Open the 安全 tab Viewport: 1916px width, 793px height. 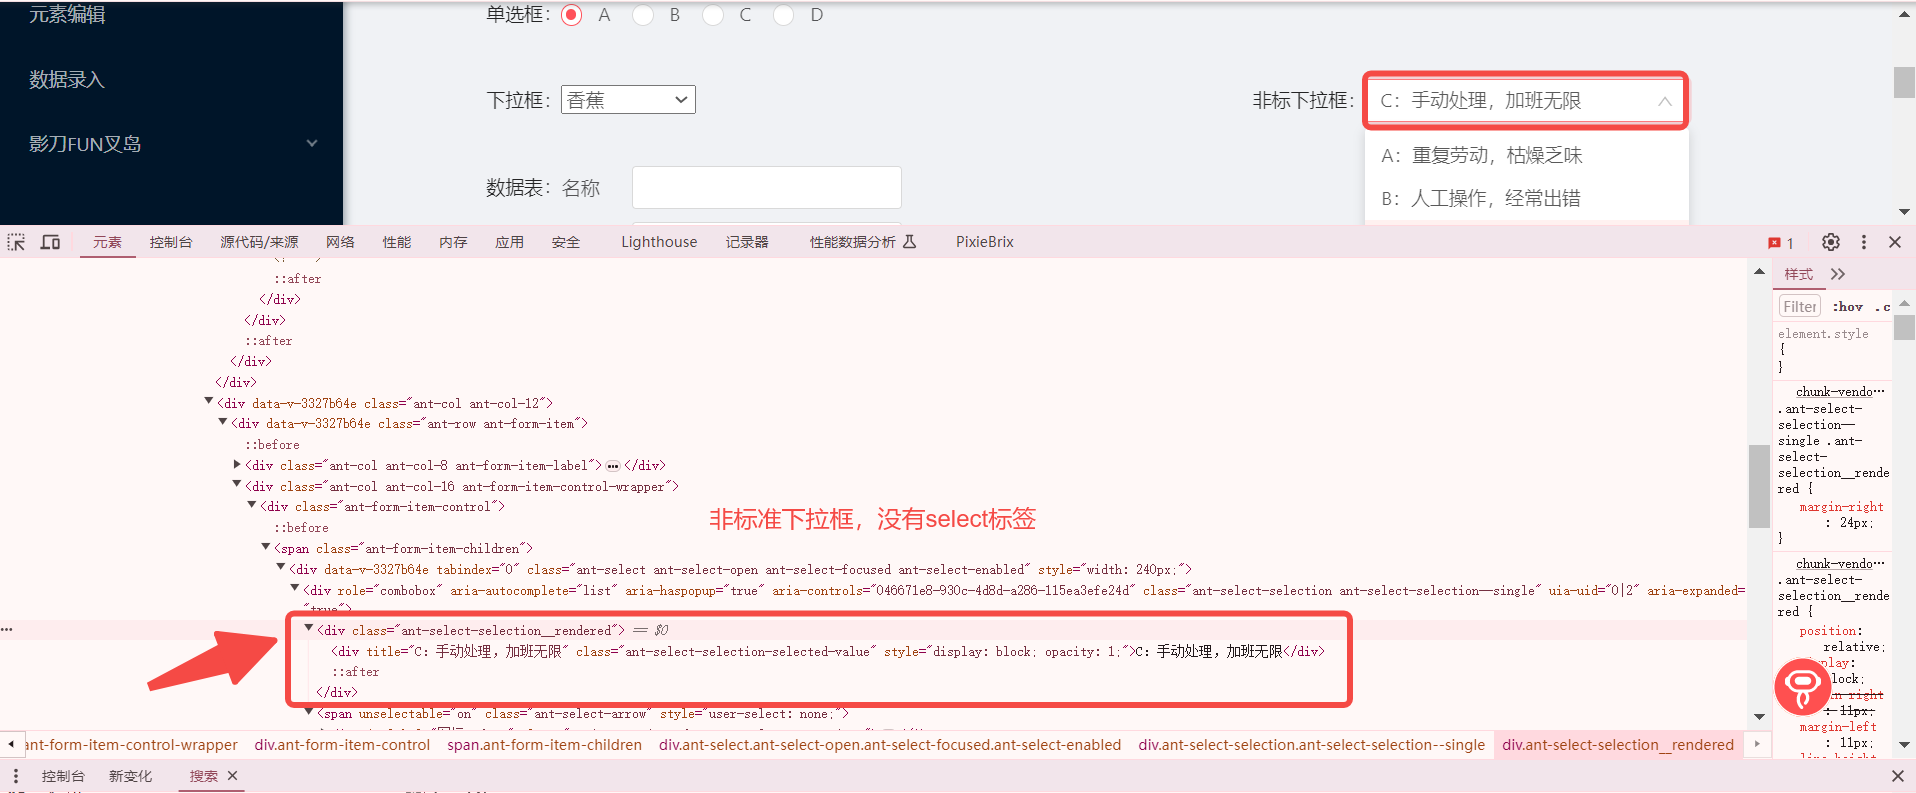[x=566, y=242]
